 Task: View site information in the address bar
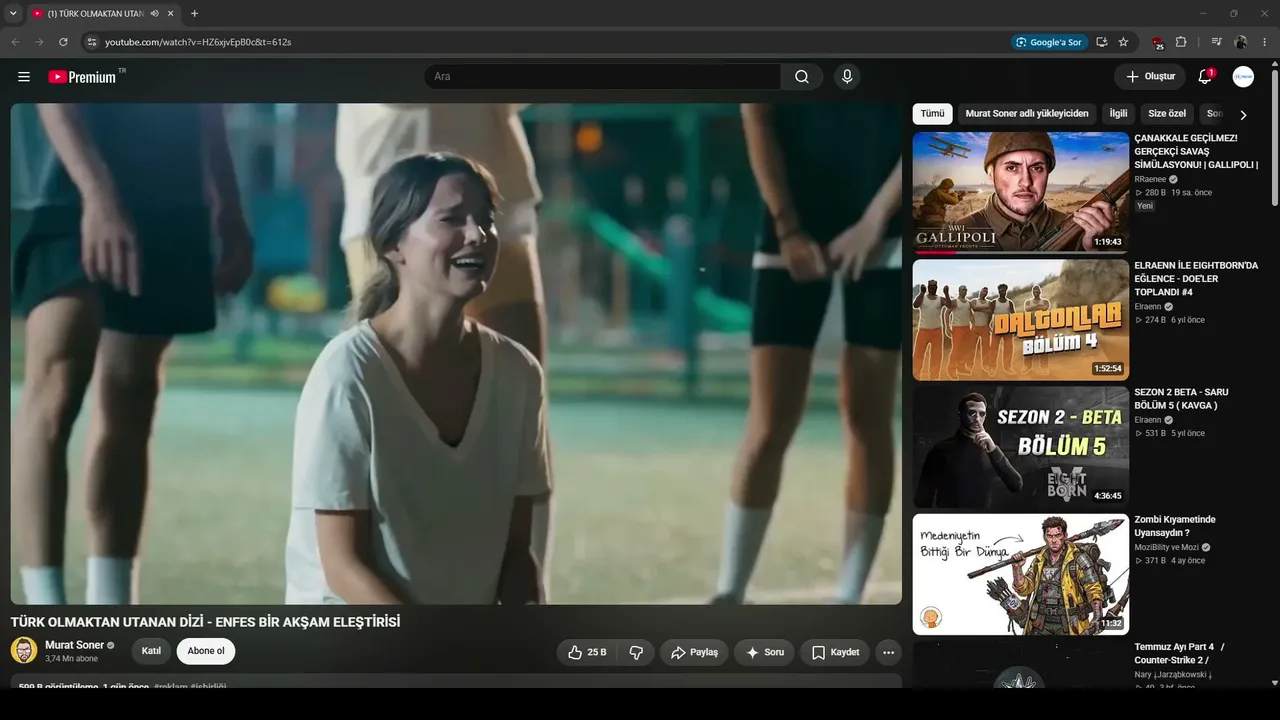[x=91, y=42]
